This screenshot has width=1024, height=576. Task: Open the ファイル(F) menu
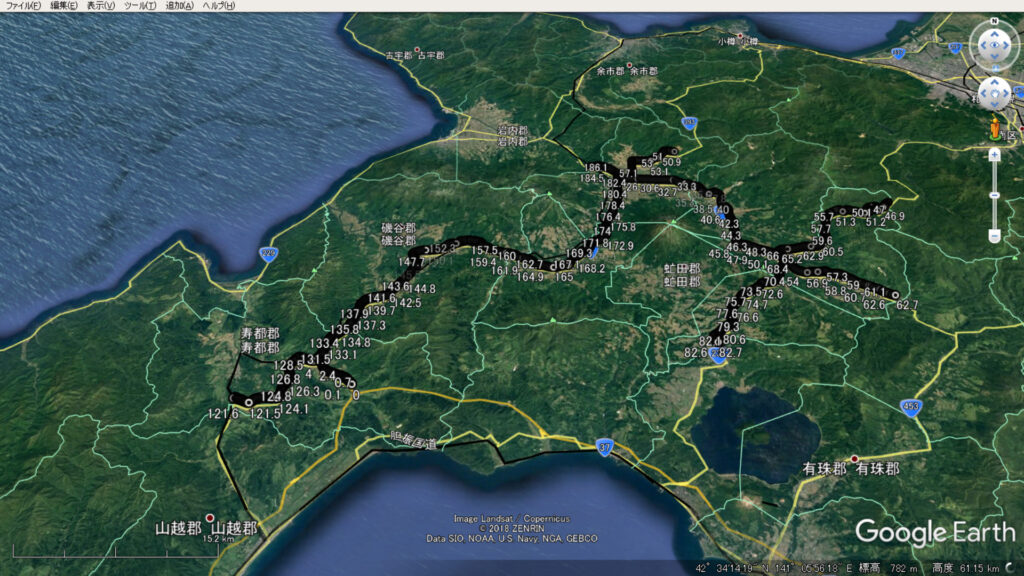(23, 6)
